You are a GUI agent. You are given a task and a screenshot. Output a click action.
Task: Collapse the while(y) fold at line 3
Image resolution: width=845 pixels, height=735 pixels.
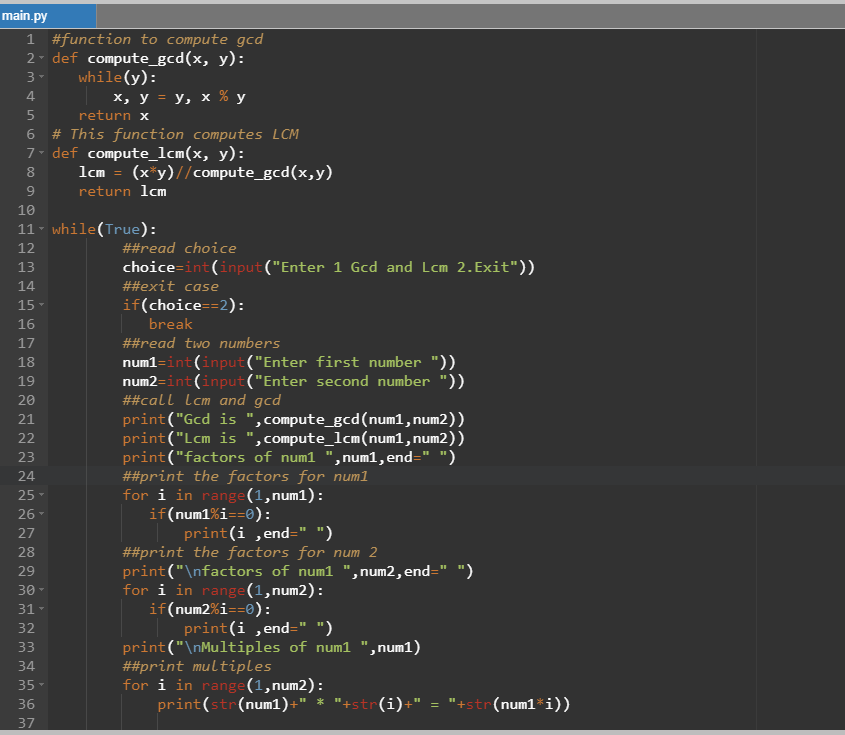click(x=42, y=77)
